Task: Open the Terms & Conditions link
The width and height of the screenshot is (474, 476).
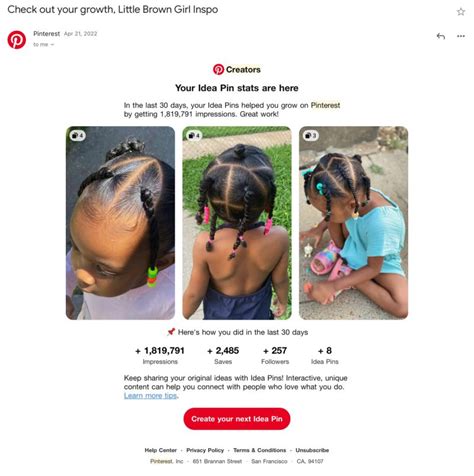Action: pyautogui.click(x=259, y=450)
